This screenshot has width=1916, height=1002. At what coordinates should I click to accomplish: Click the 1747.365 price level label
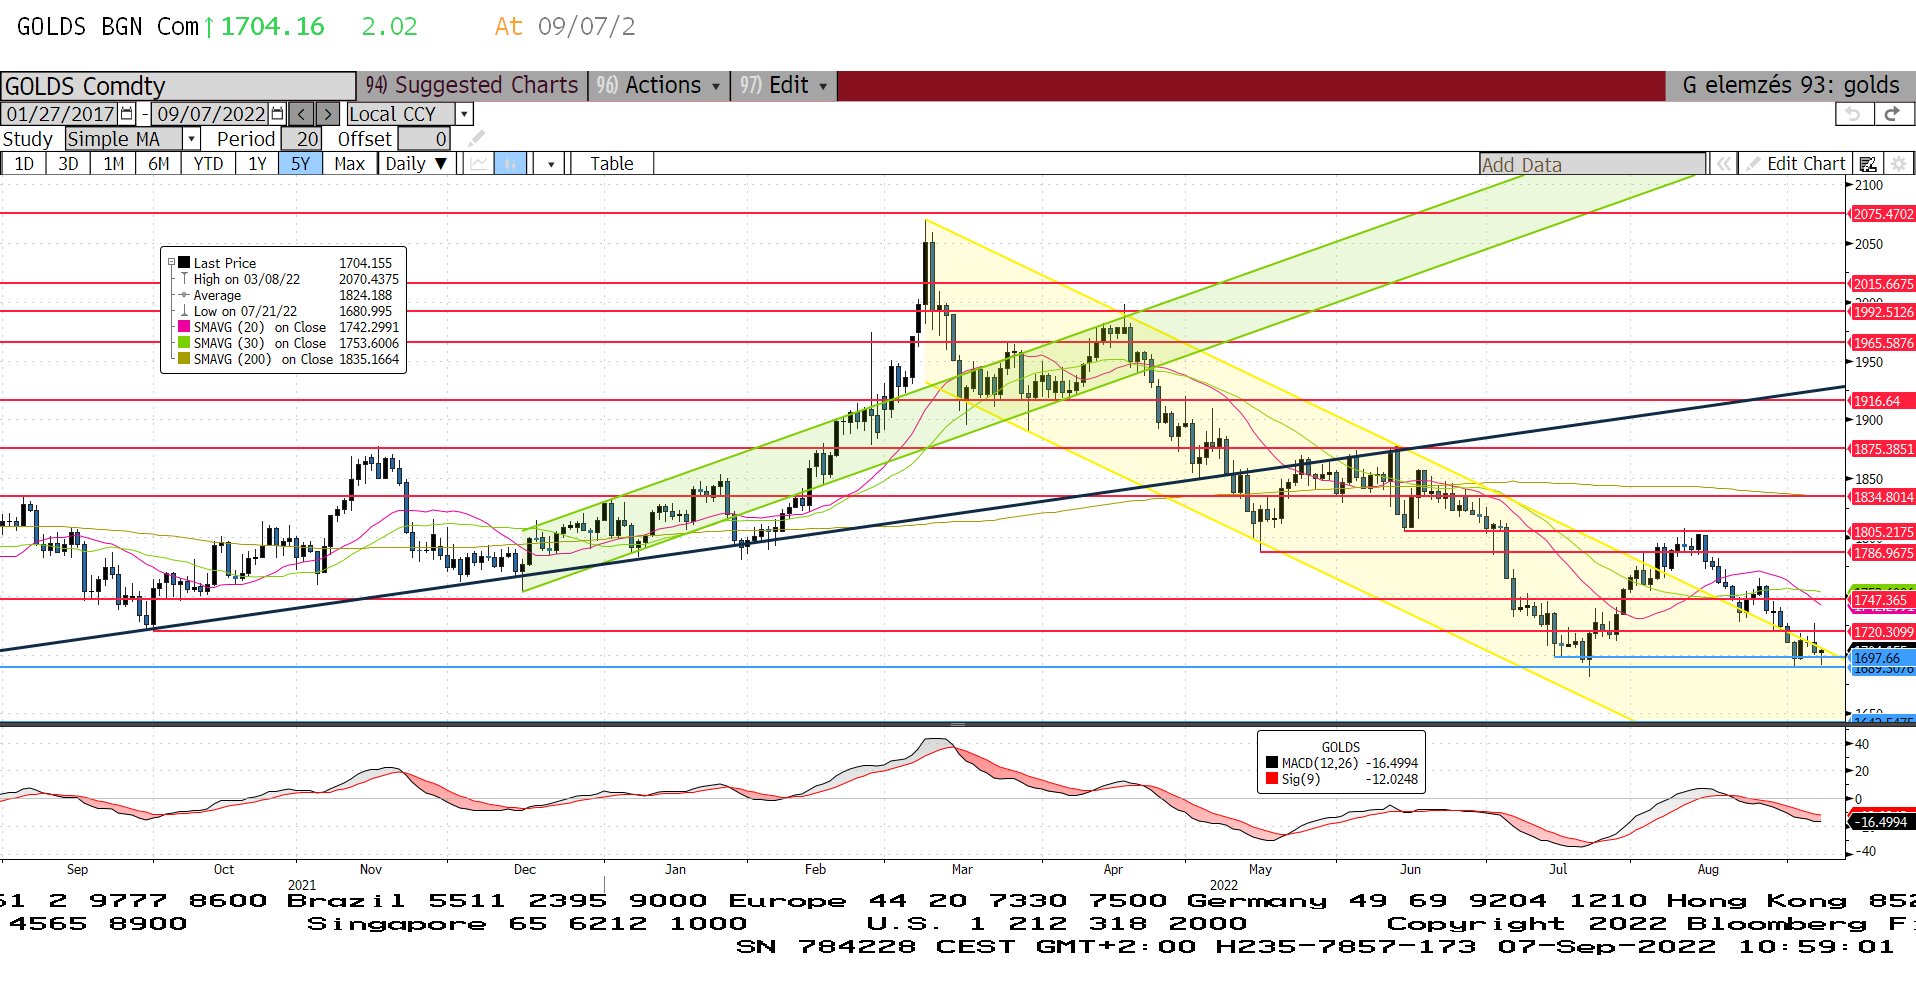pos(1883,600)
